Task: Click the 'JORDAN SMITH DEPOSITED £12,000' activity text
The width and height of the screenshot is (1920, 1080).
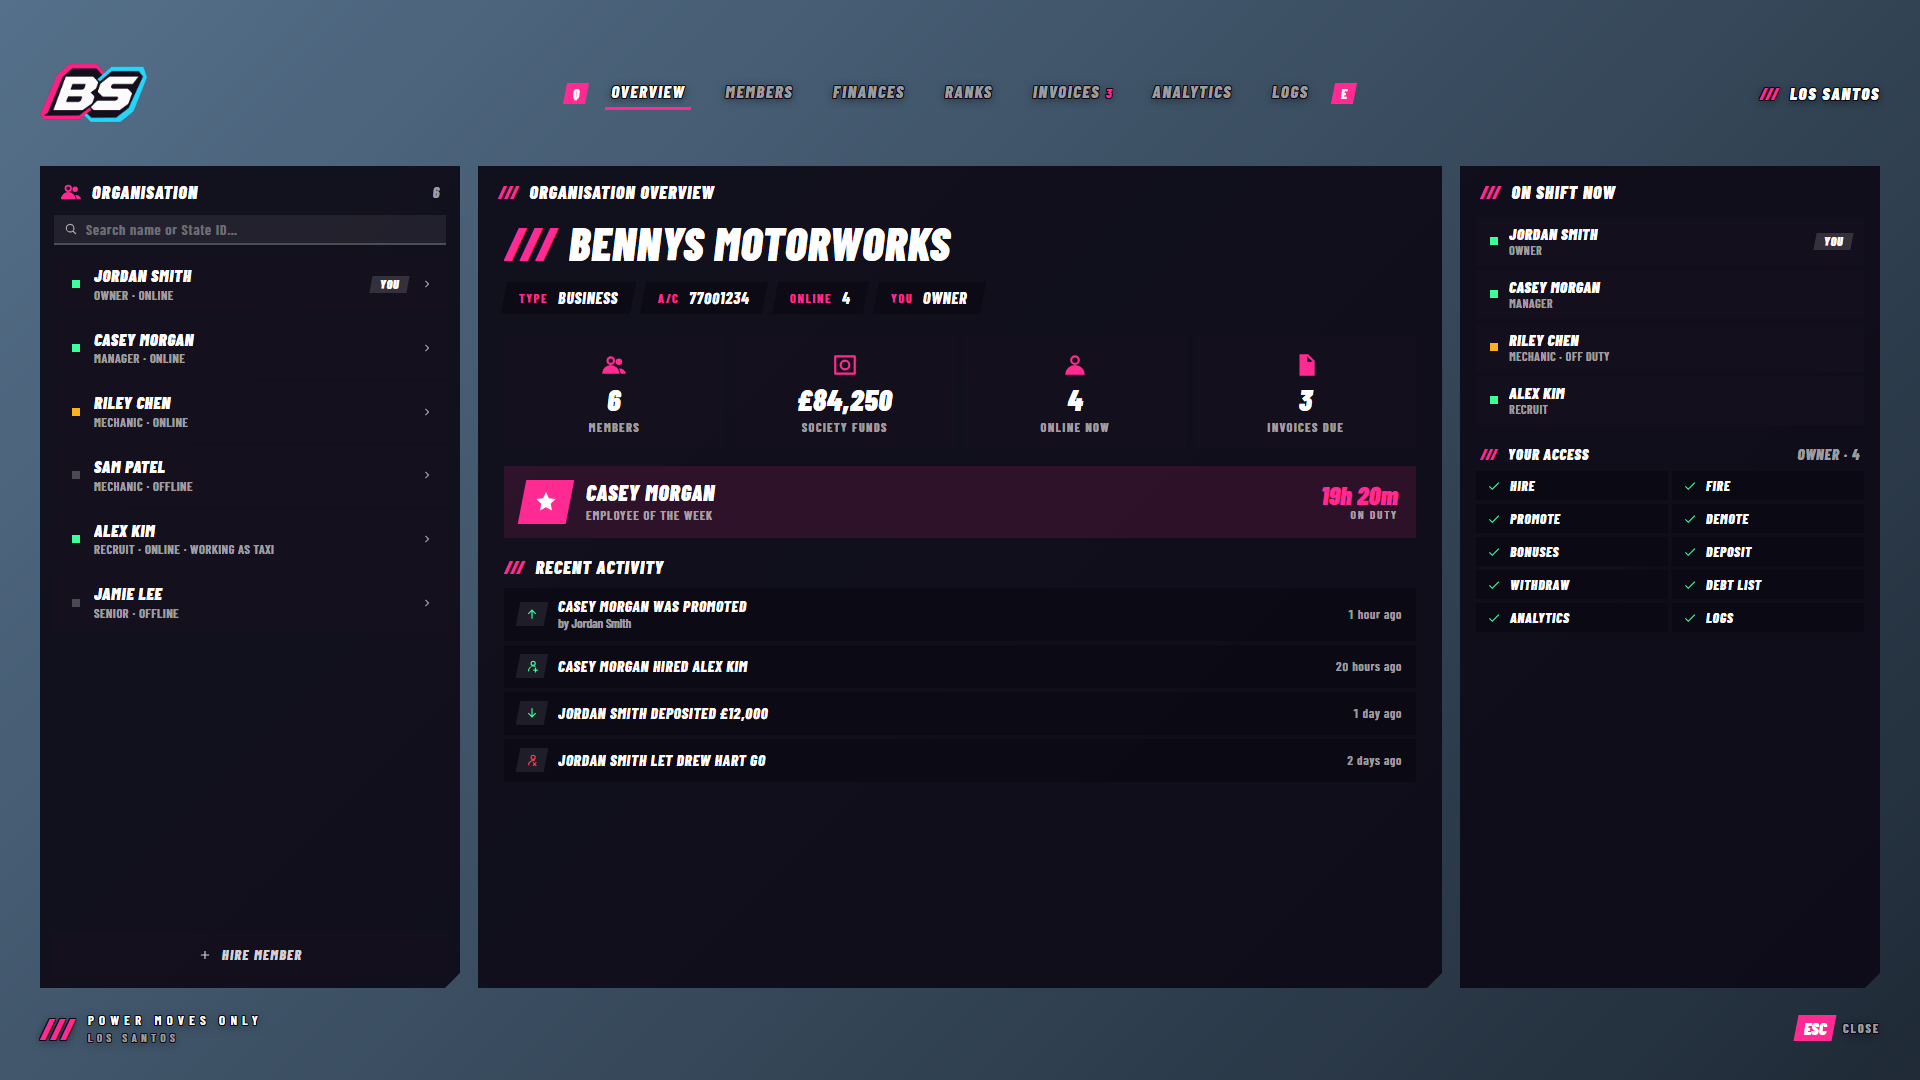Action: point(663,714)
